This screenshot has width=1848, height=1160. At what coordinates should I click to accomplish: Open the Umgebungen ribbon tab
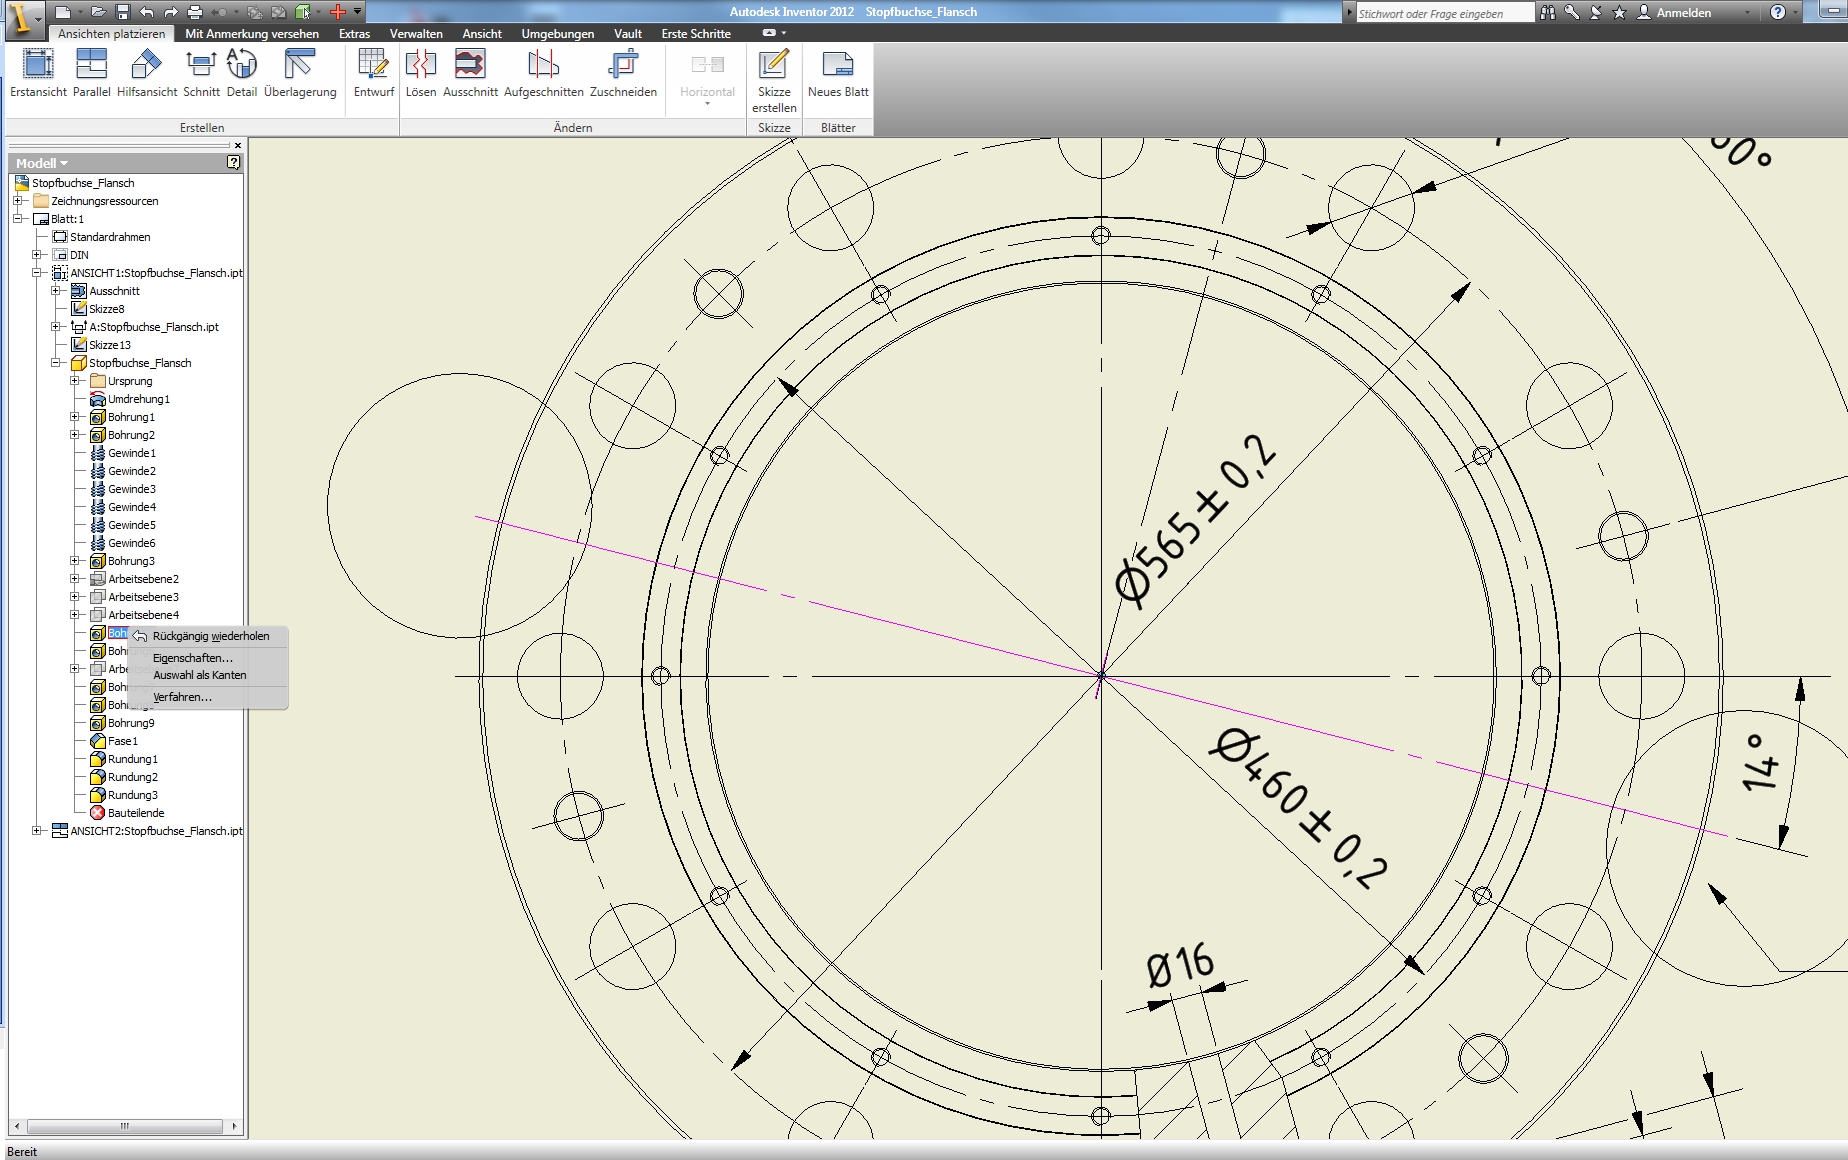pyautogui.click(x=557, y=33)
